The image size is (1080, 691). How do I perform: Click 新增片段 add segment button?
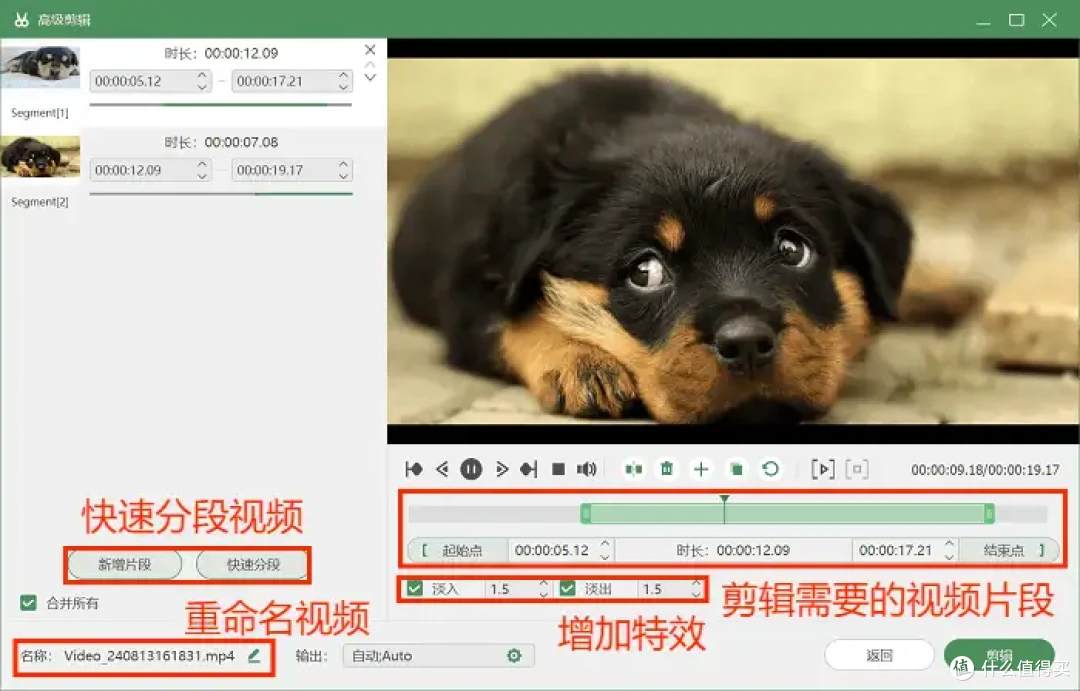pyautogui.click(x=125, y=564)
